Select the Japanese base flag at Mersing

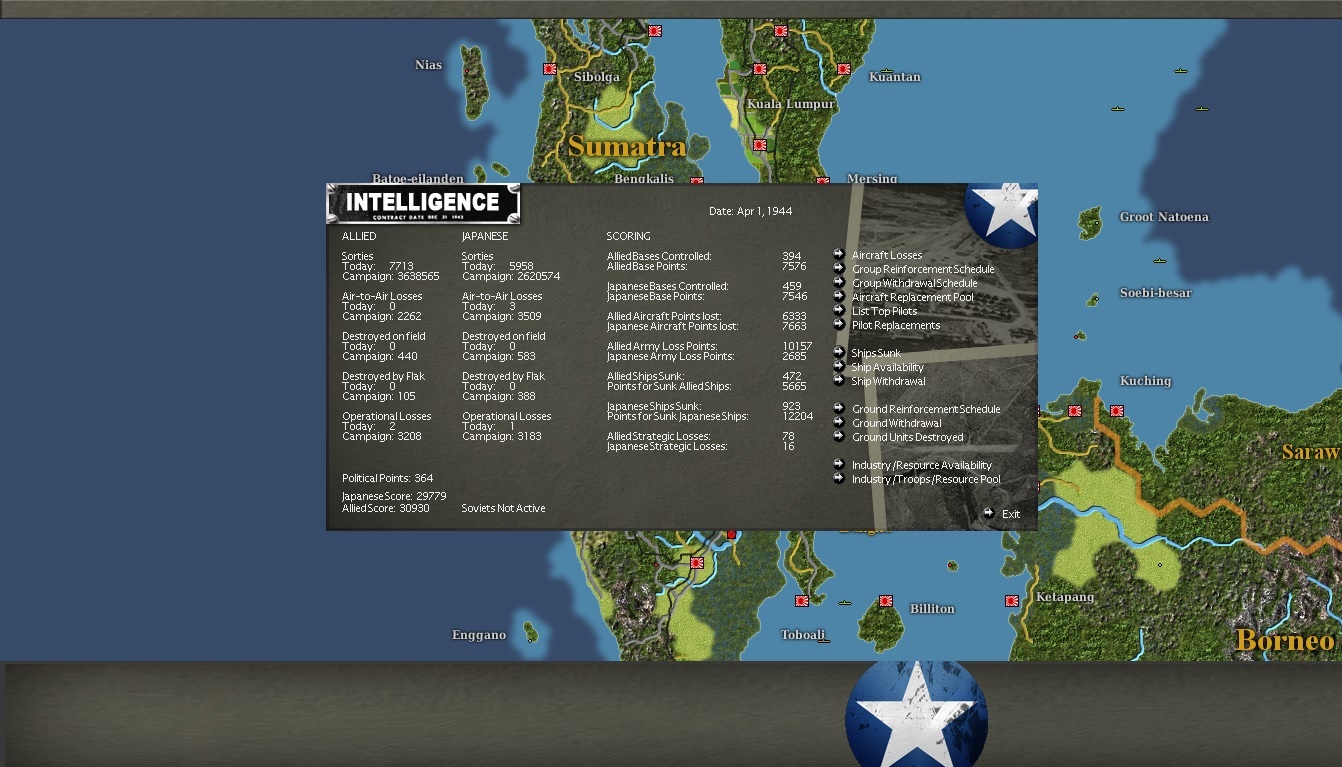822,182
